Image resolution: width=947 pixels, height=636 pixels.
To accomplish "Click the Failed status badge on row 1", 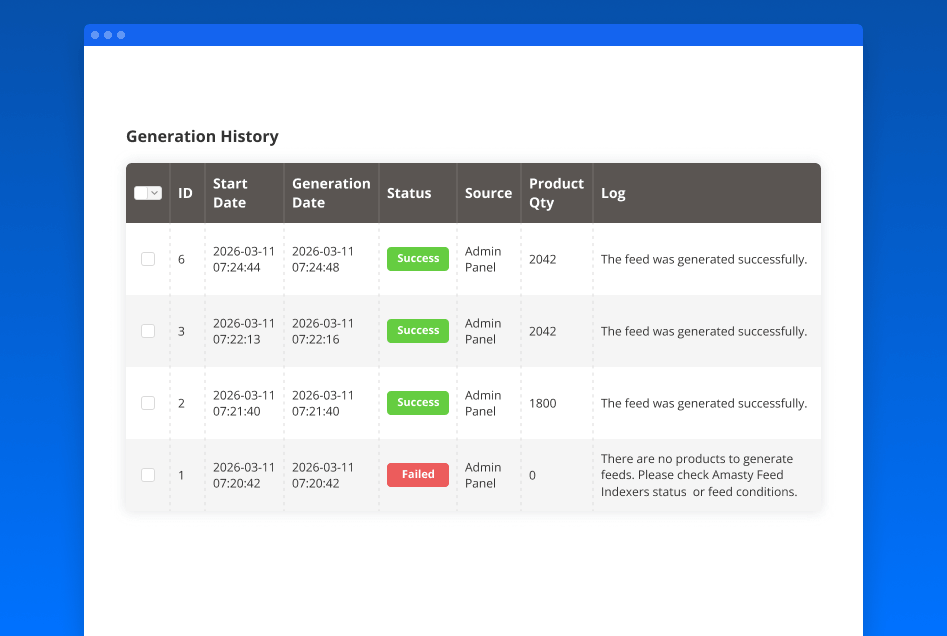I will [x=417, y=474].
